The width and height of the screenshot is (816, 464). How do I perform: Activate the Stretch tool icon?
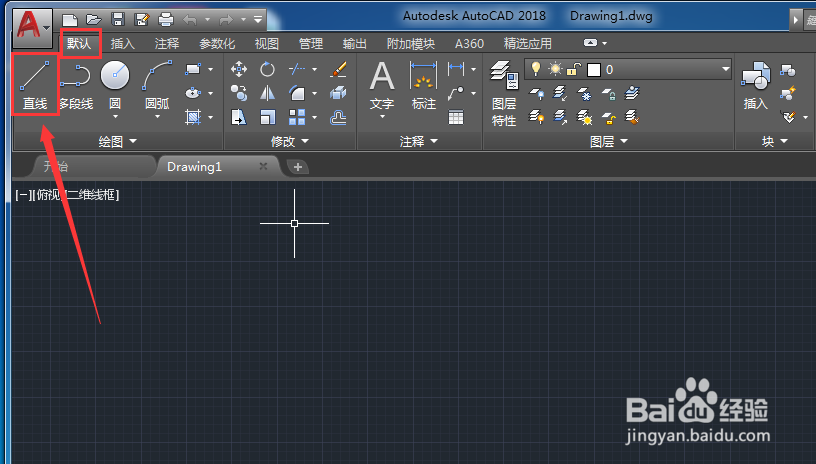point(239,117)
